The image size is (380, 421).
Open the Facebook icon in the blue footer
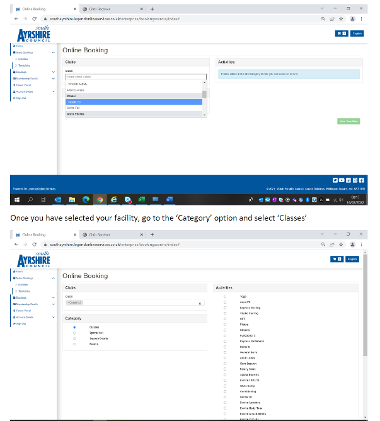tap(361, 180)
